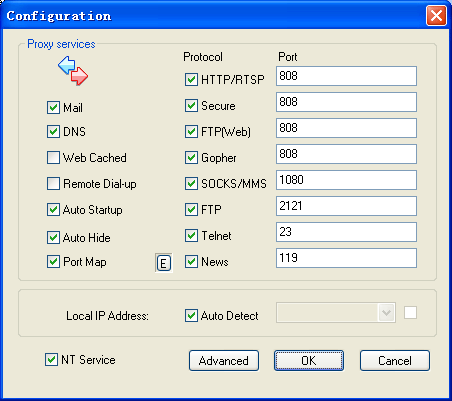Disable the SOCKS/MMS protocol checkbox
The height and width of the screenshot is (401, 452).
tap(191, 183)
